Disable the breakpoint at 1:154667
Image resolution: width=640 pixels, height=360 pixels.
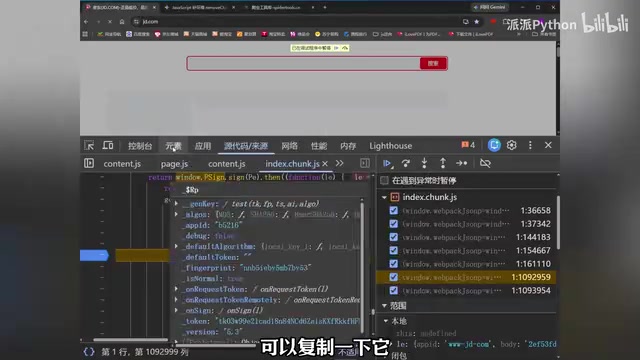[393, 250]
